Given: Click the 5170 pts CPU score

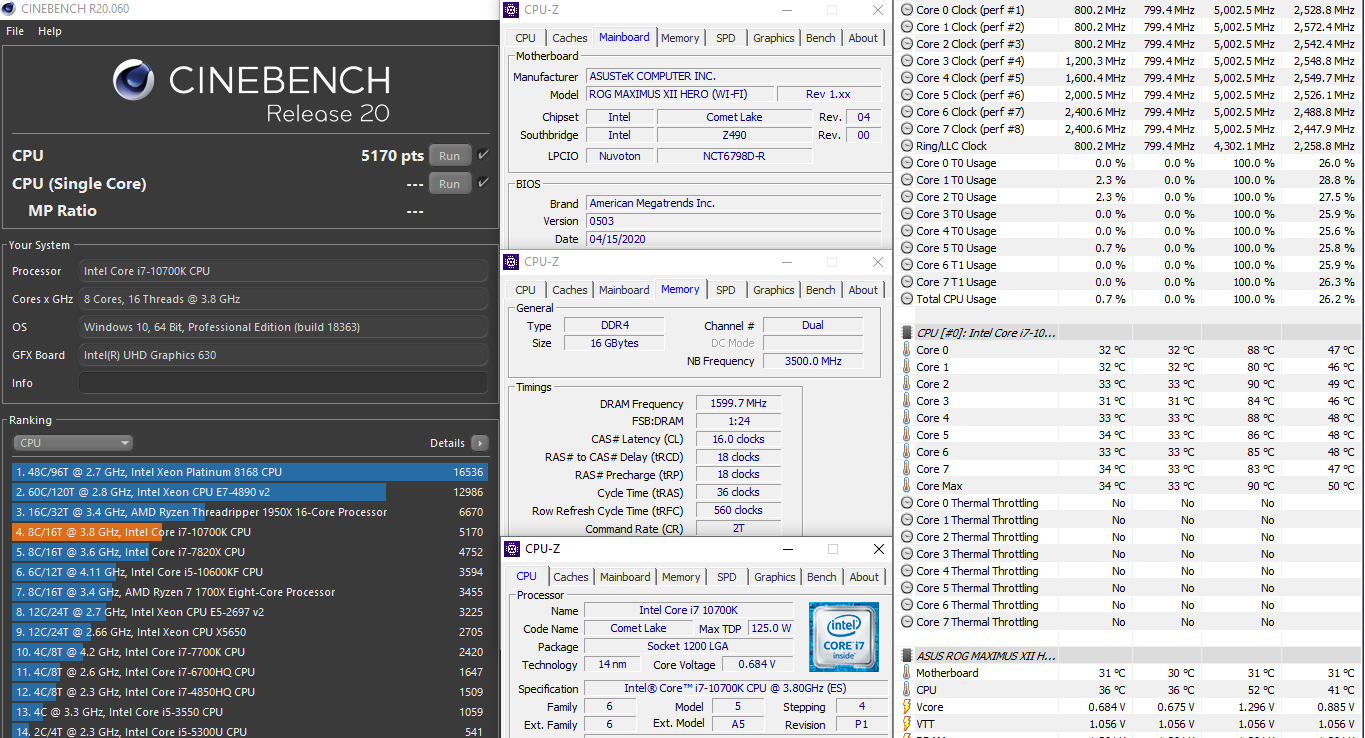Looking at the screenshot, I should point(392,156).
